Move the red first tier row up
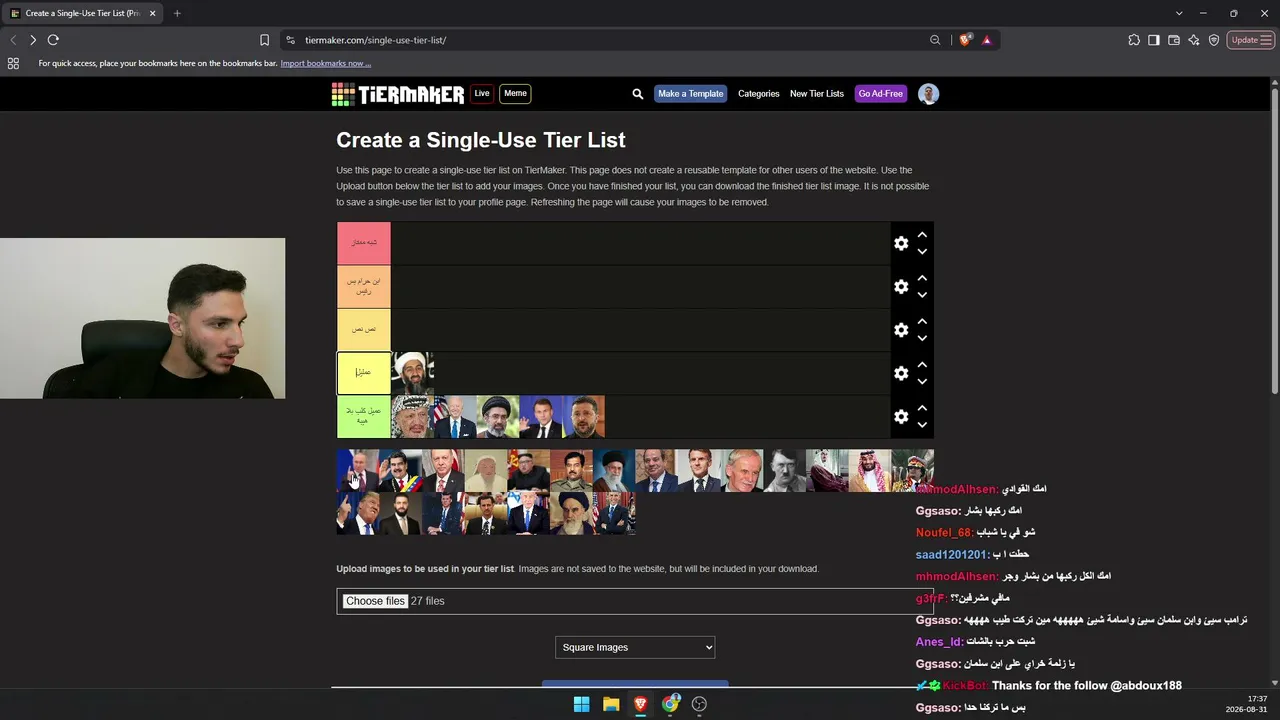 [922, 235]
